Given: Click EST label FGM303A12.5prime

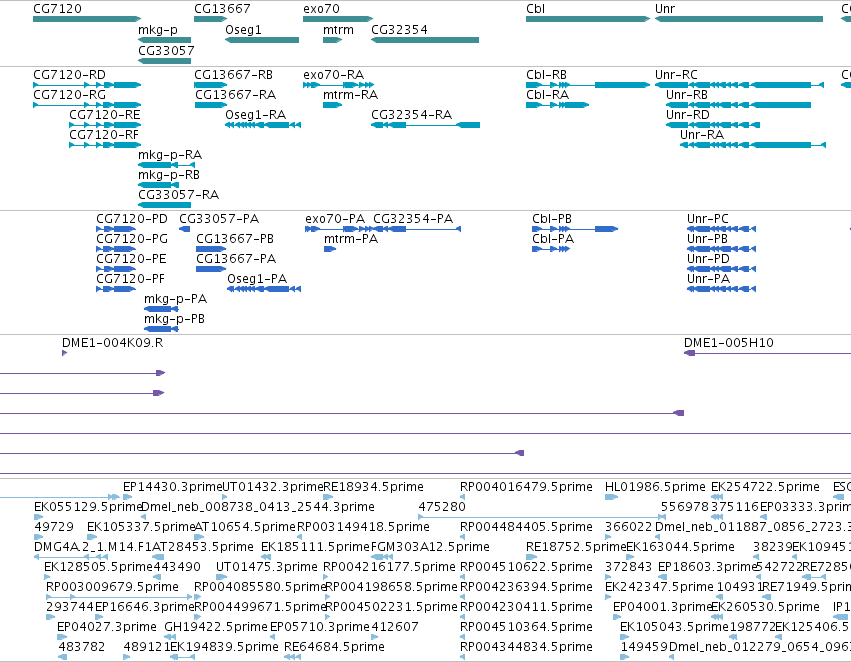Looking at the screenshot, I should pyautogui.click(x=430, y=547).
